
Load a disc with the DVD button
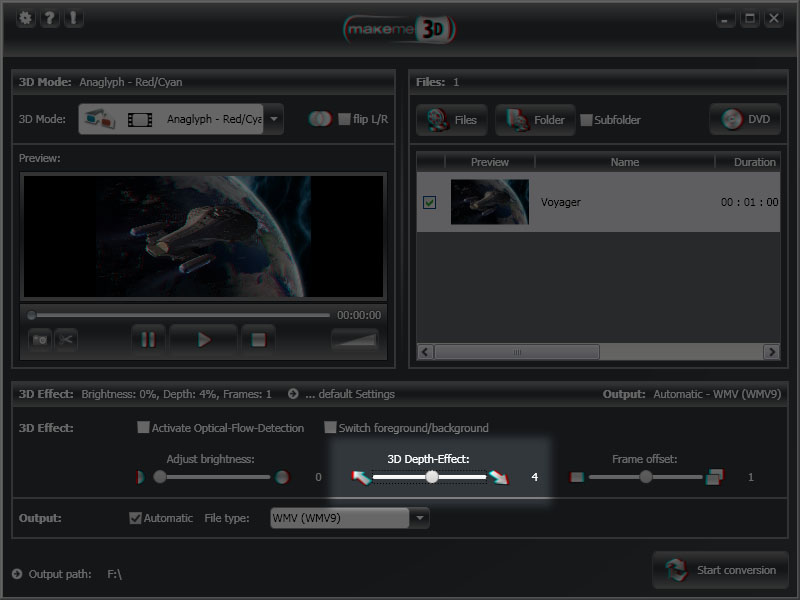tap(745, 119)
